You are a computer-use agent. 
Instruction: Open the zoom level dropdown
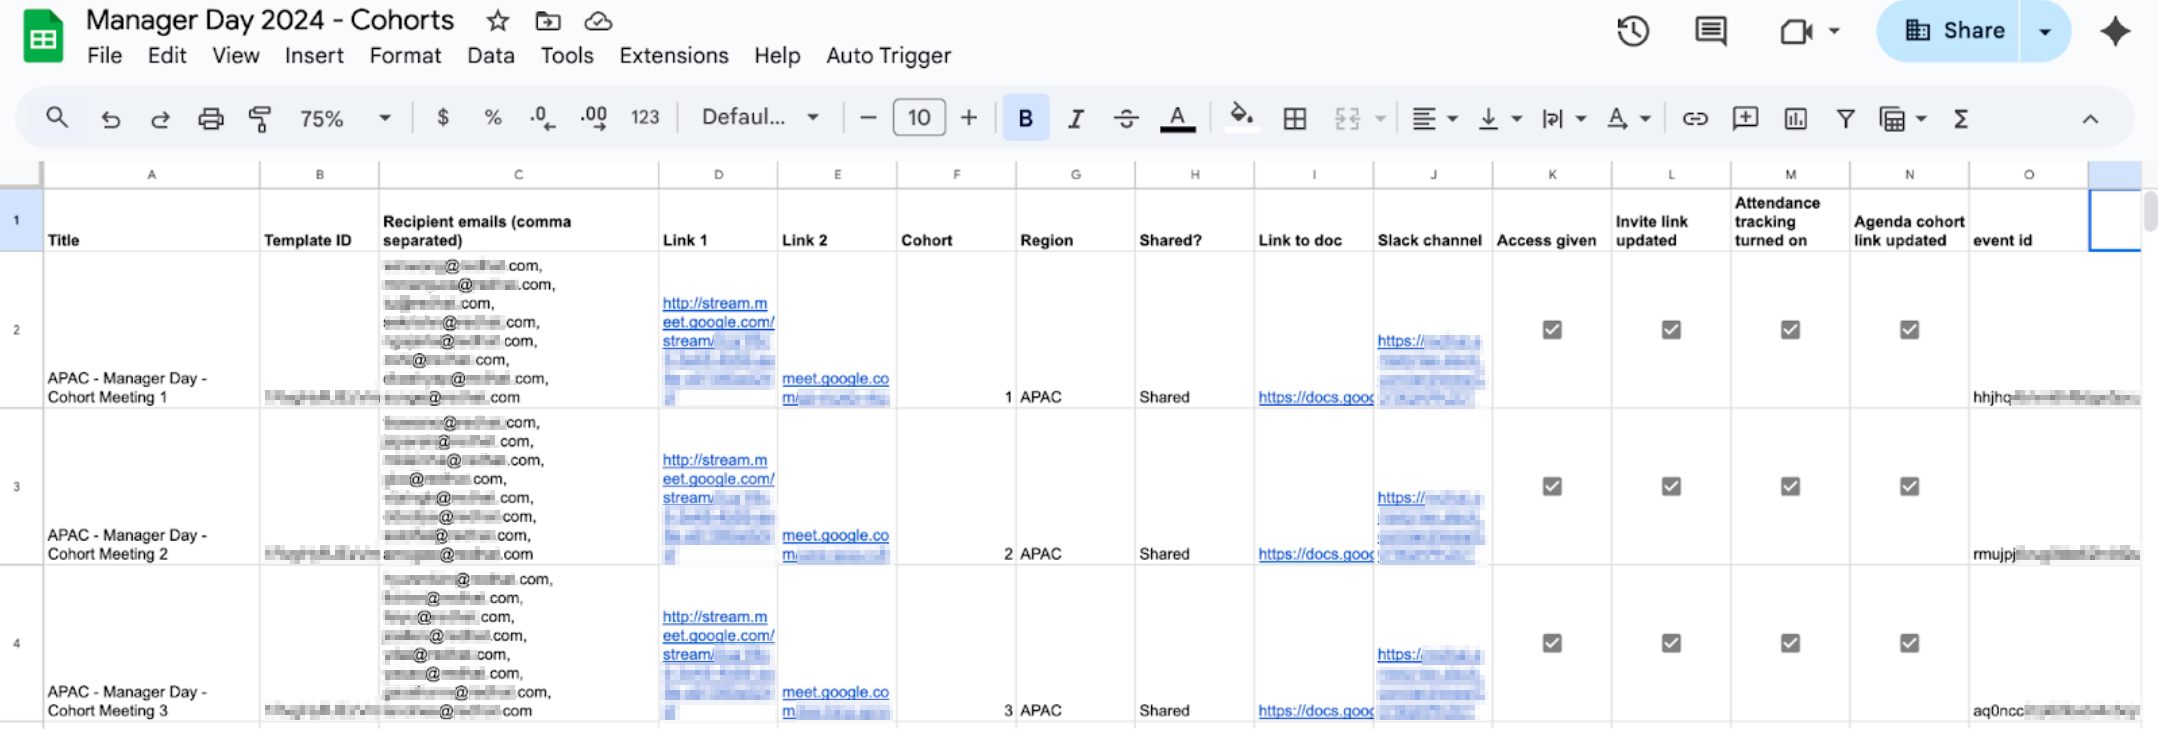coord(344,119)
